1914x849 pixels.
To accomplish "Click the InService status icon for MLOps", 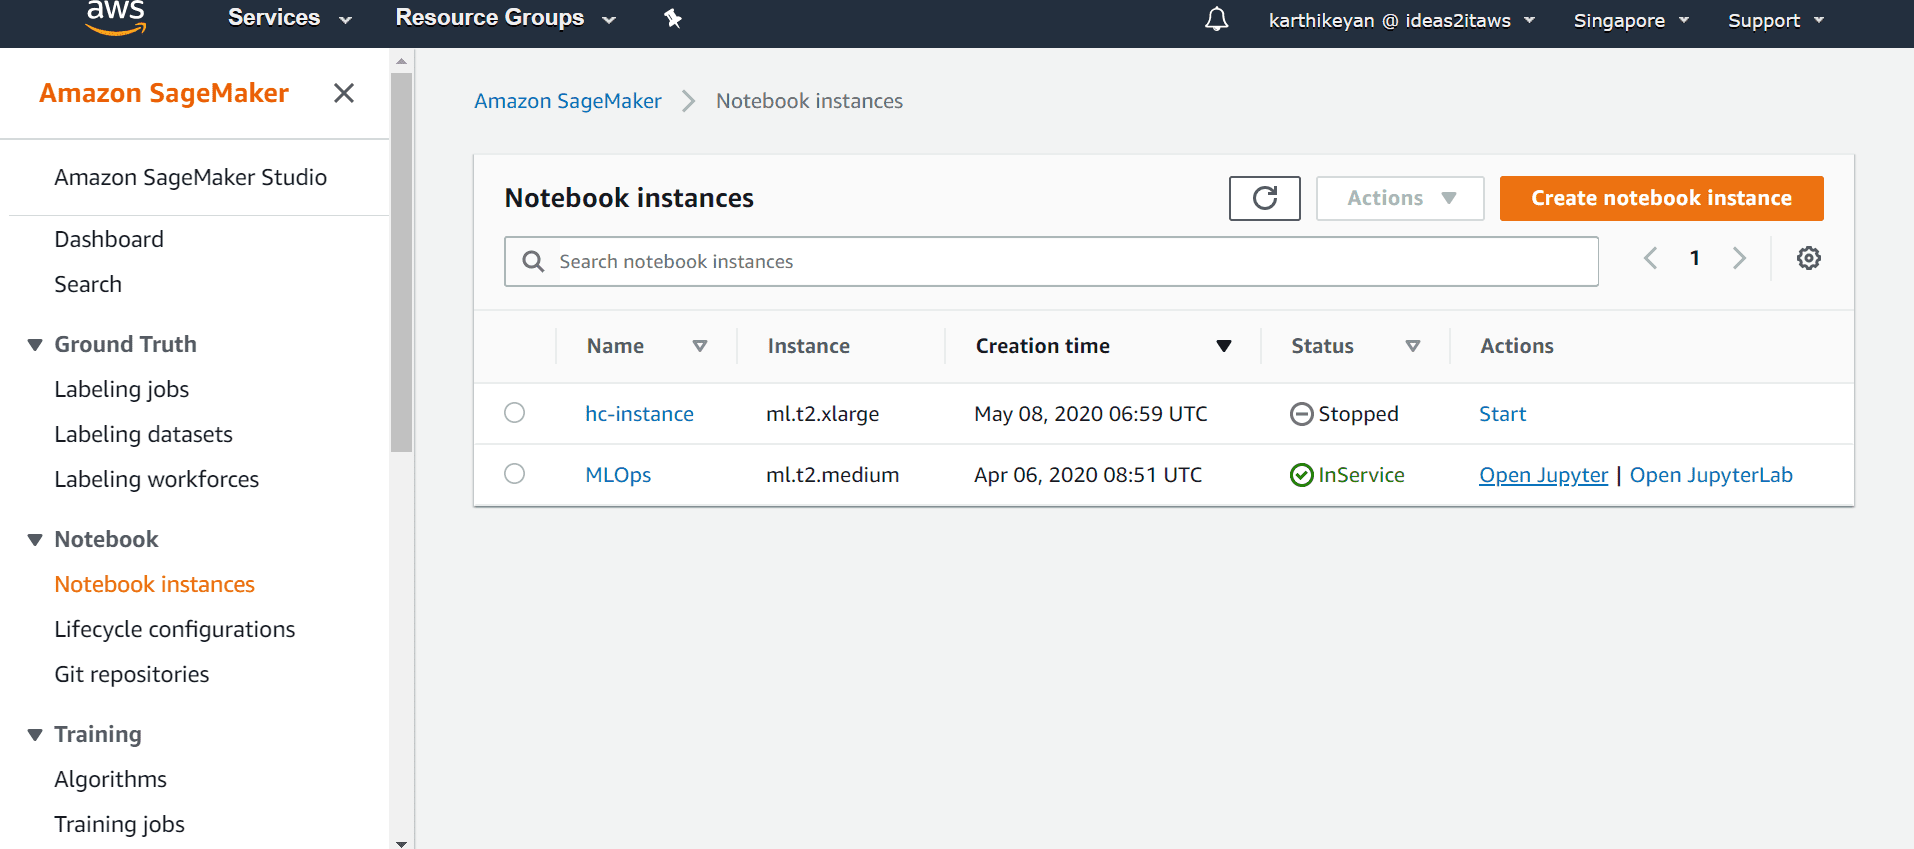I will coord(1301,475).
